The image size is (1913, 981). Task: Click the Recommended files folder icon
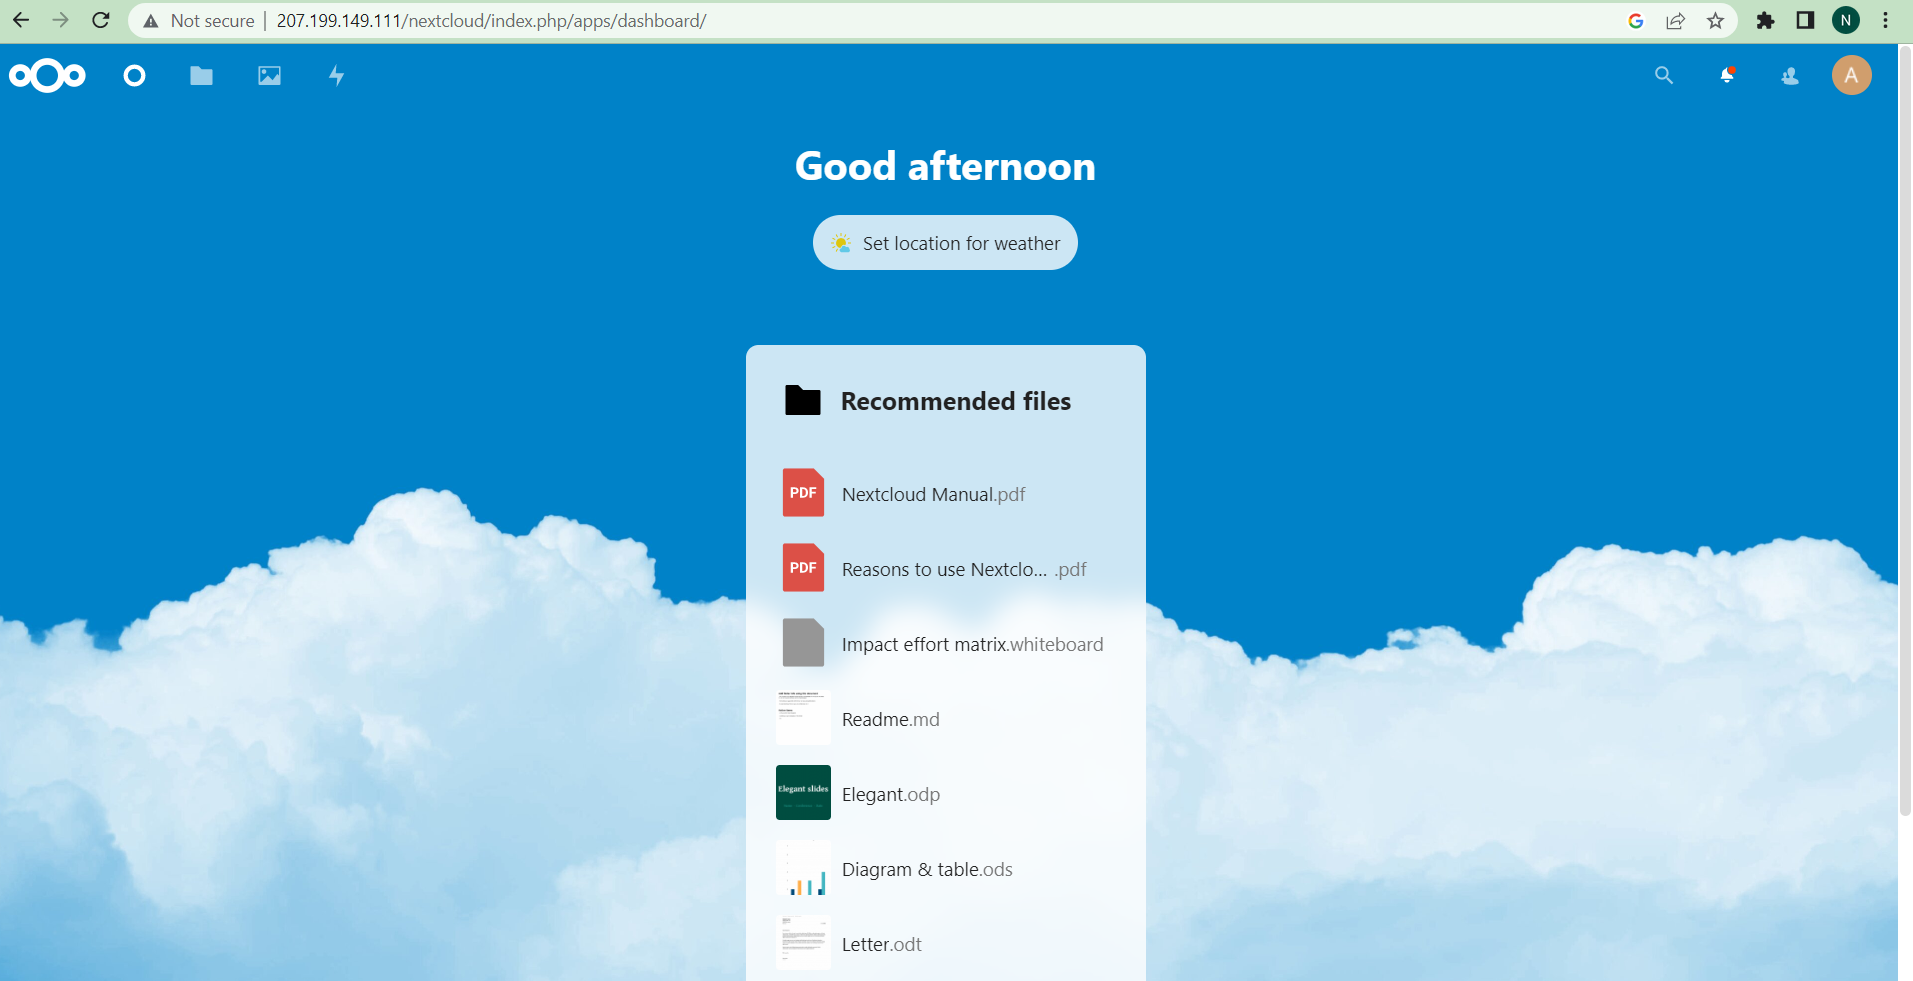click(x=802, y=400)
